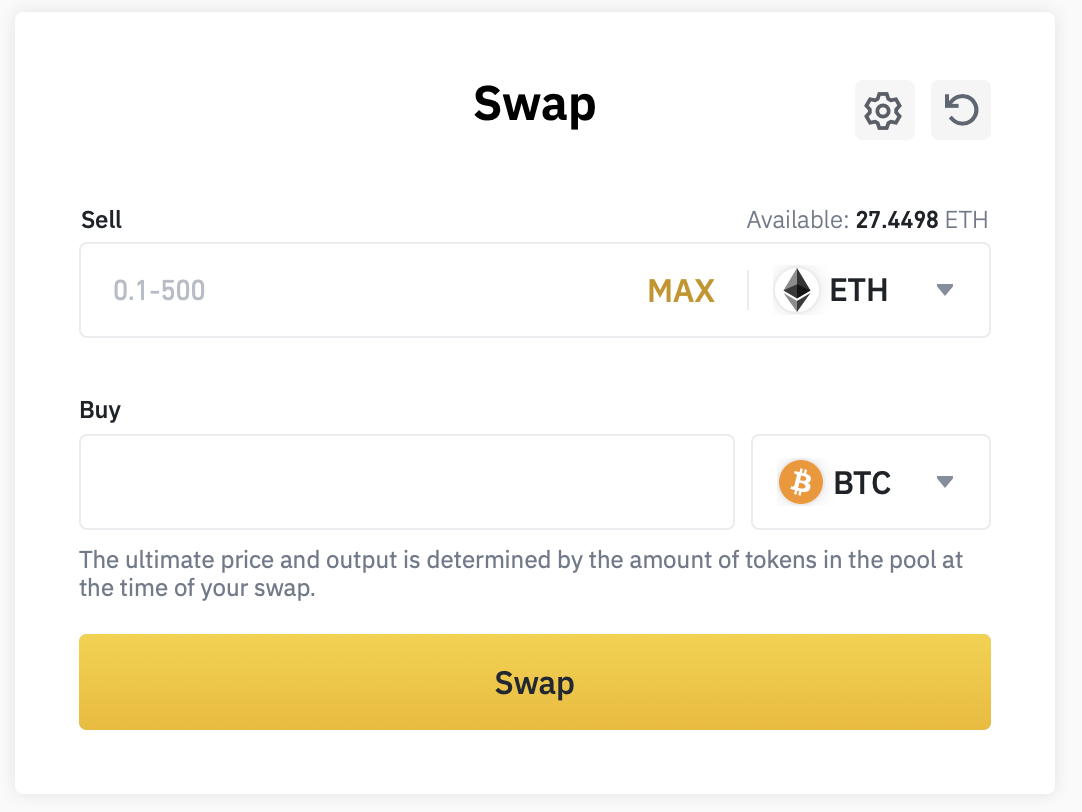Focus the Buy amount input field

pos(406,482)
